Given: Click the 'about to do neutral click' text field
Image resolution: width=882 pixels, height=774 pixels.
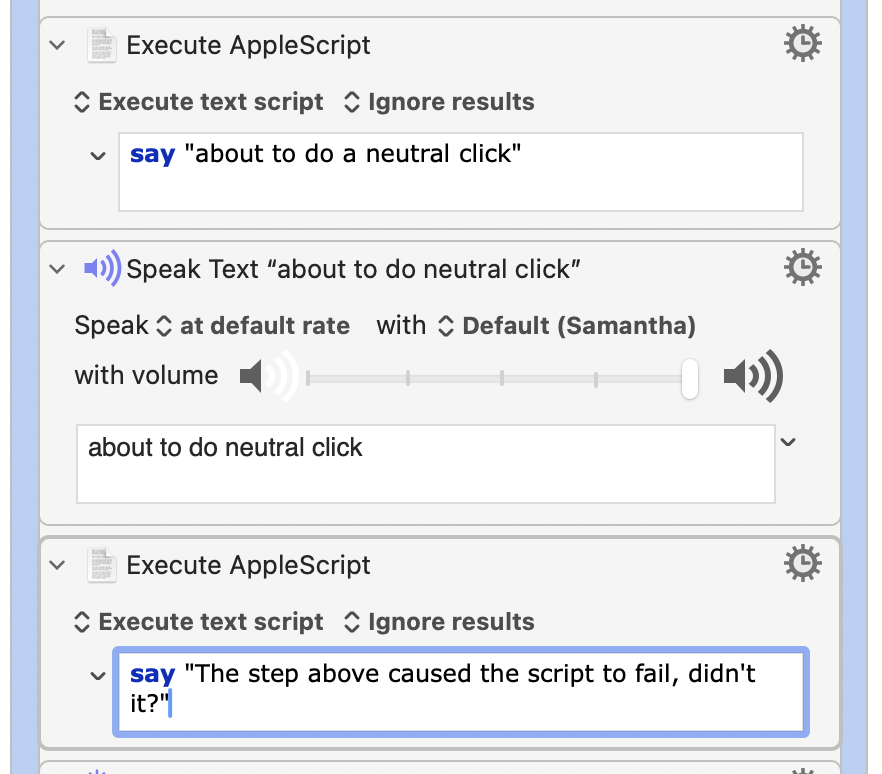Looking at the screenshot, I should (426, 464).
